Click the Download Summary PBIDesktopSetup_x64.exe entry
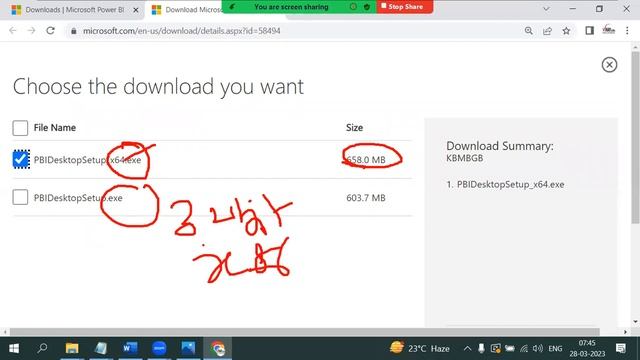Viewport: 640px width, 360px height. pyautogui.click(x=510, y=184)
